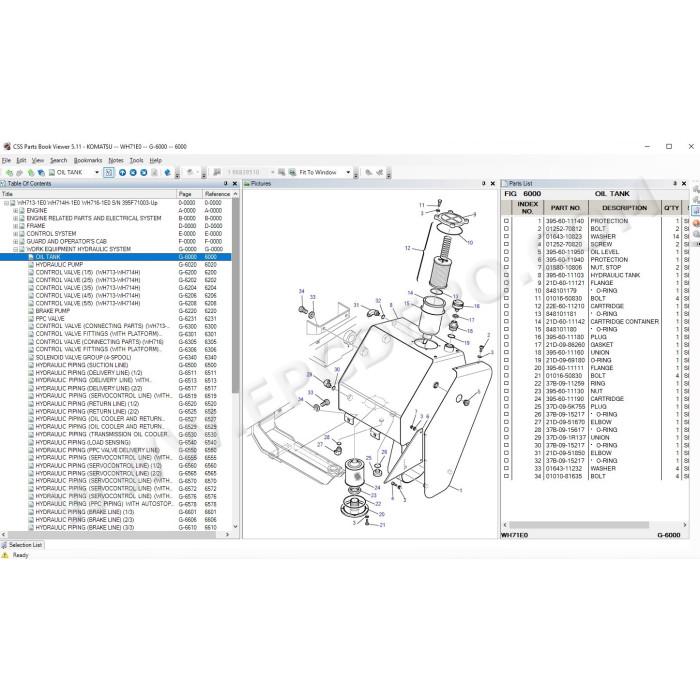Expand GUARD AND OPERATOR'S CAB node
The width and height of the screenshot is (700, 700).
pyautogui.click(x=15, y=242)
